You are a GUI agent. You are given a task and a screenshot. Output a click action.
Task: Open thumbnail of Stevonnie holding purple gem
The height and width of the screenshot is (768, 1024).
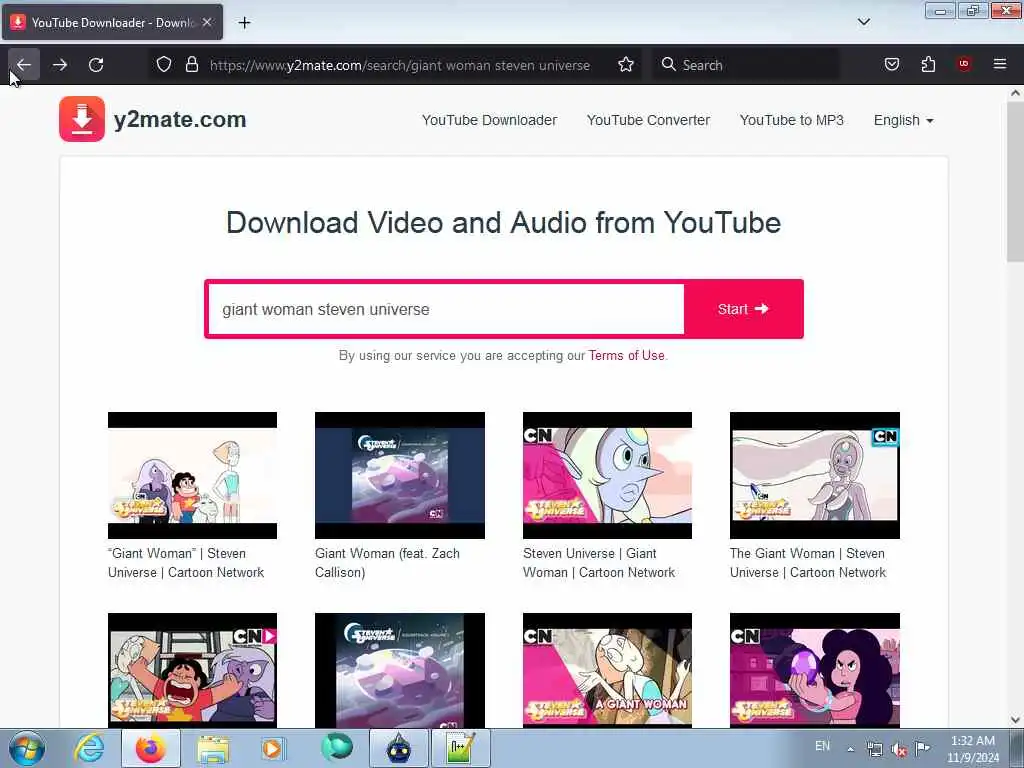[x=814, y=670]
